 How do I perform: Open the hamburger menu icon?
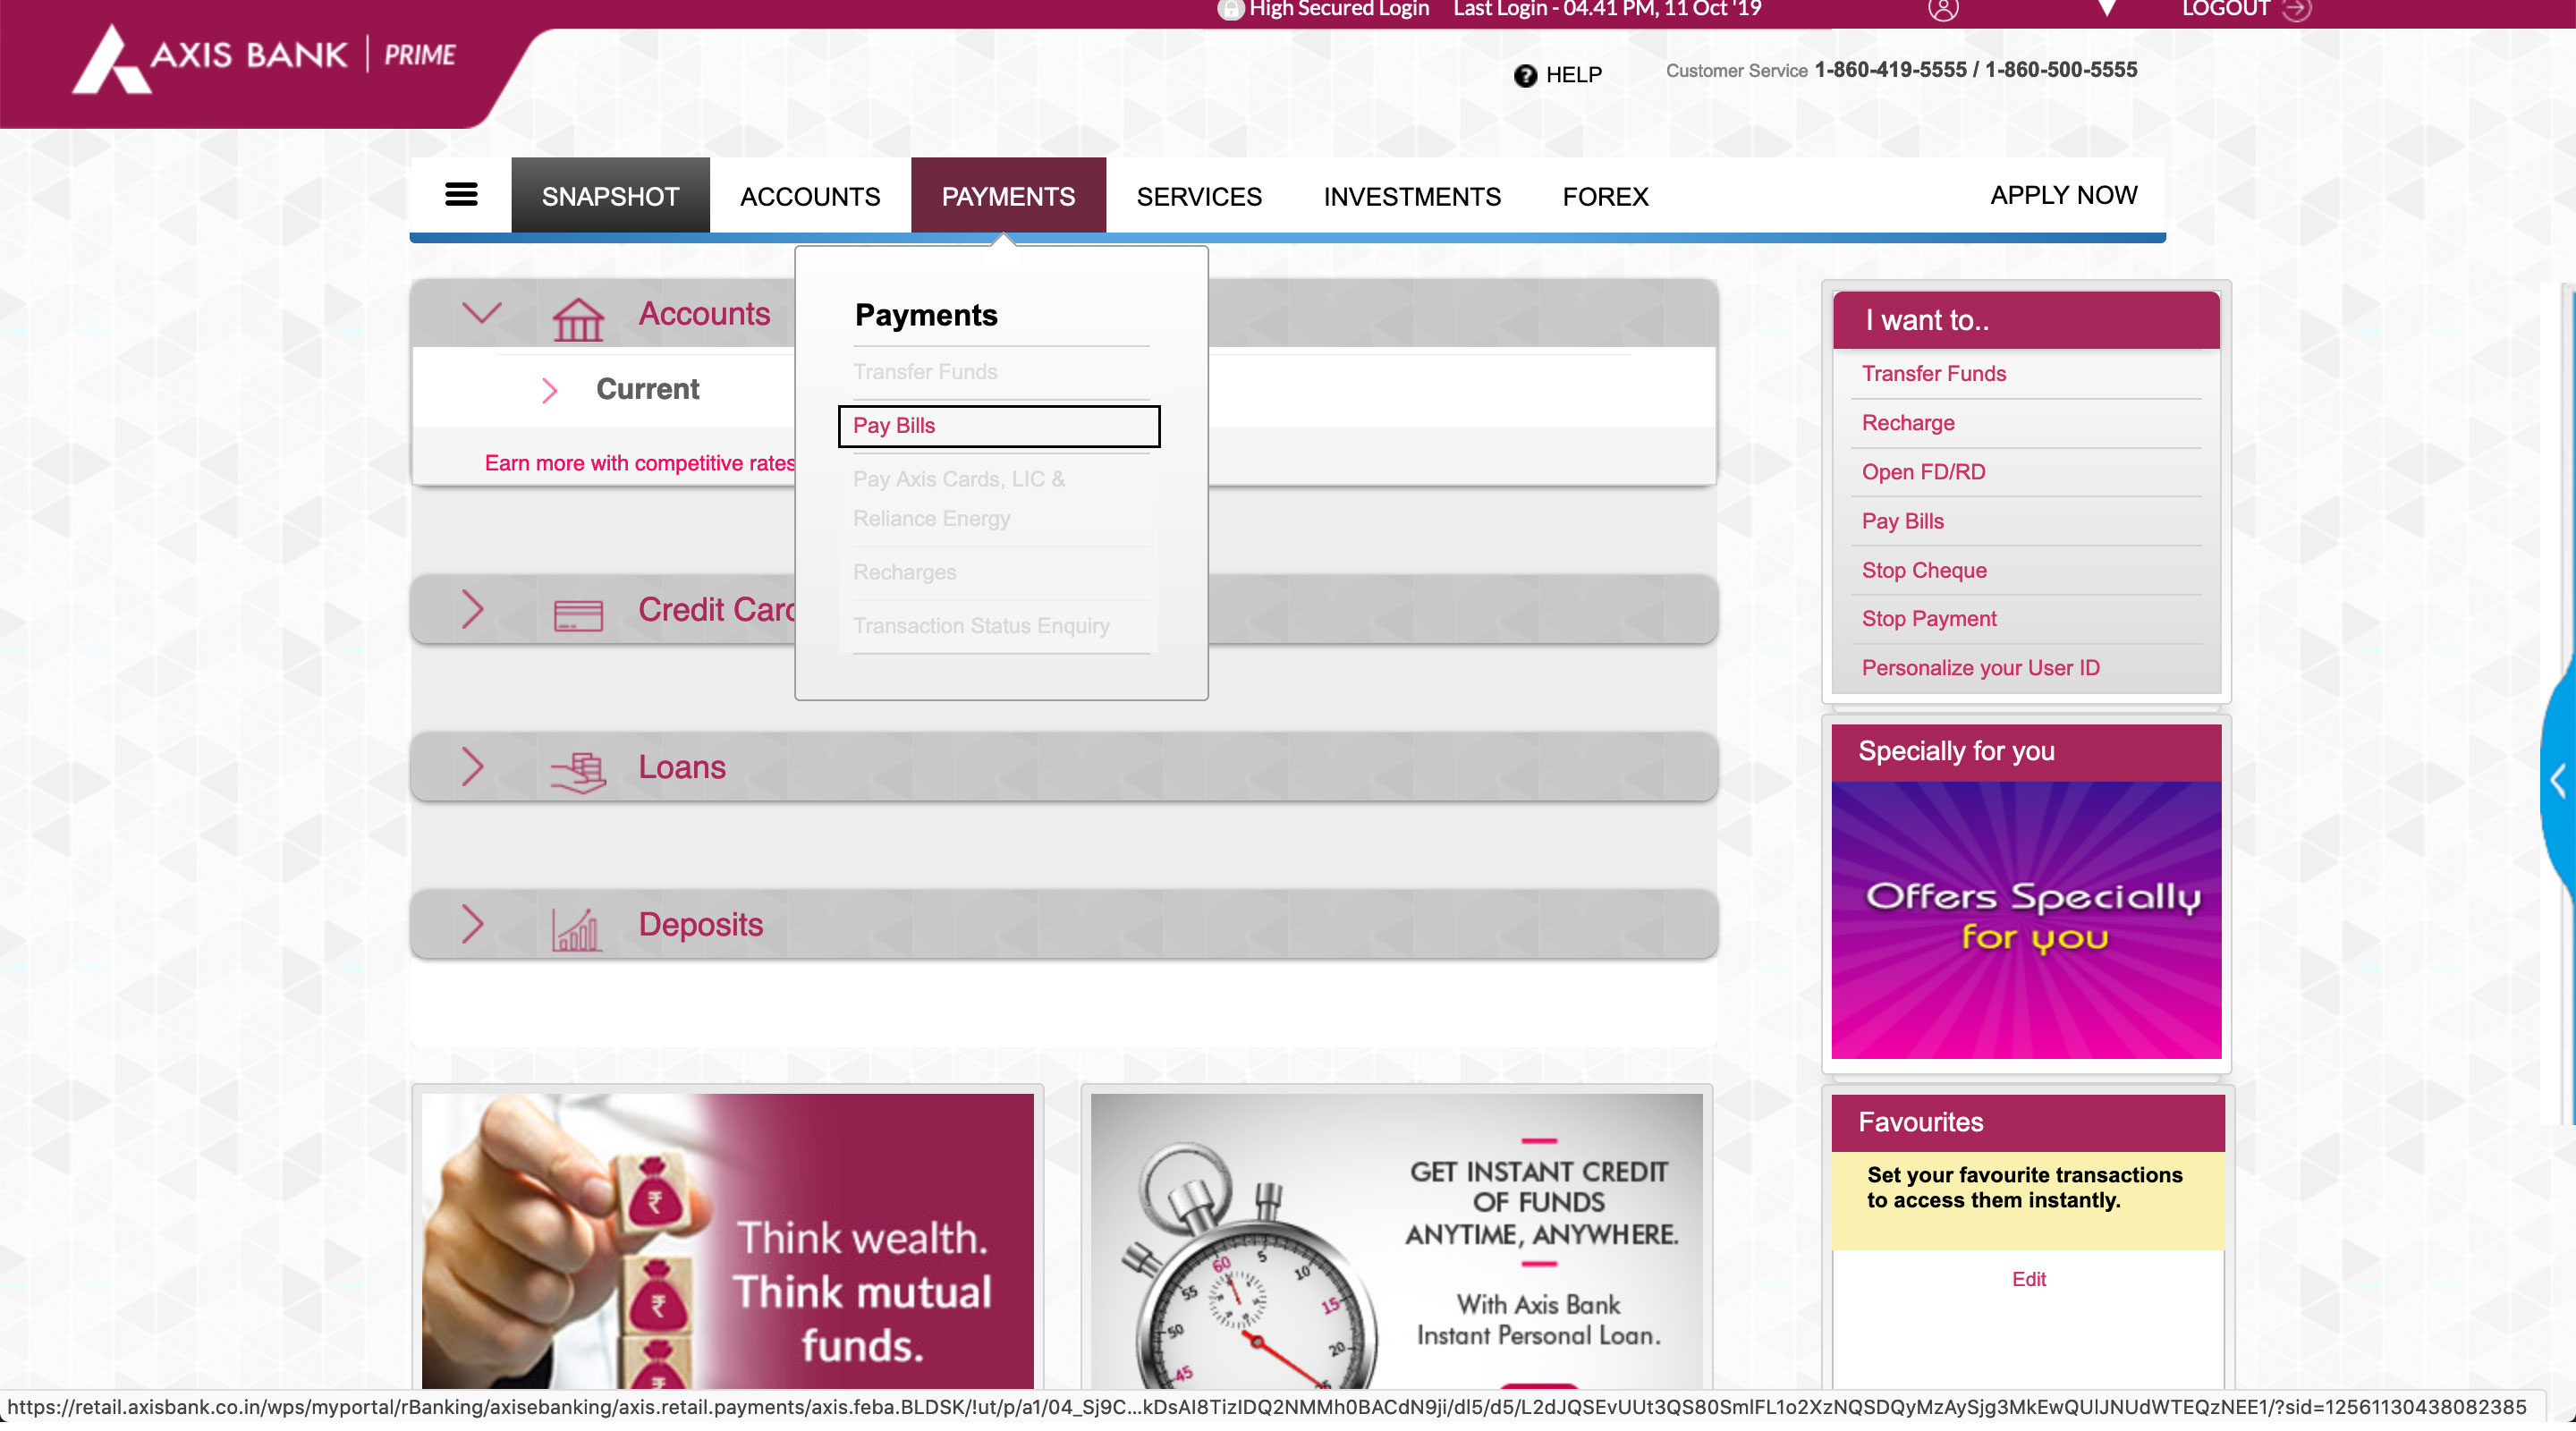pos(460,195)
